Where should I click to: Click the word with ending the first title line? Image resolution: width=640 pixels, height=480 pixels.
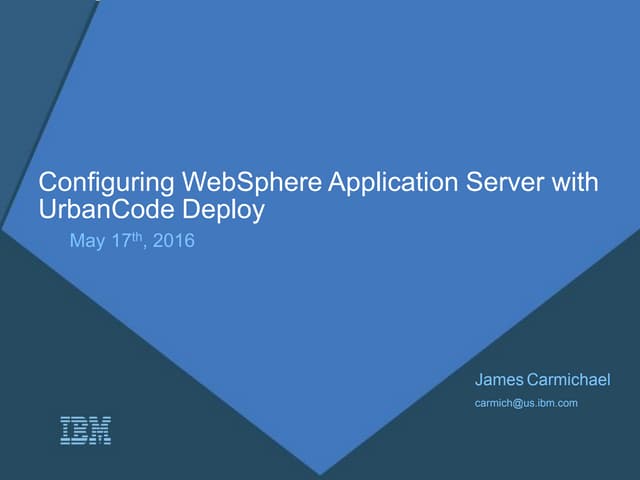click(579, 184)
